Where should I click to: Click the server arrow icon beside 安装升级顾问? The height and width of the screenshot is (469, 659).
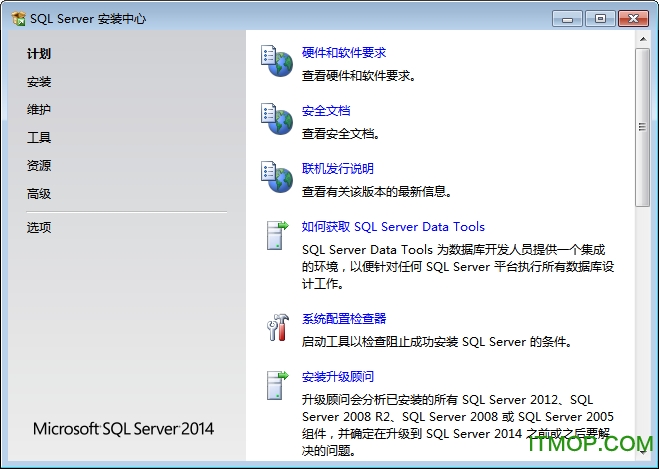point(277,385)
